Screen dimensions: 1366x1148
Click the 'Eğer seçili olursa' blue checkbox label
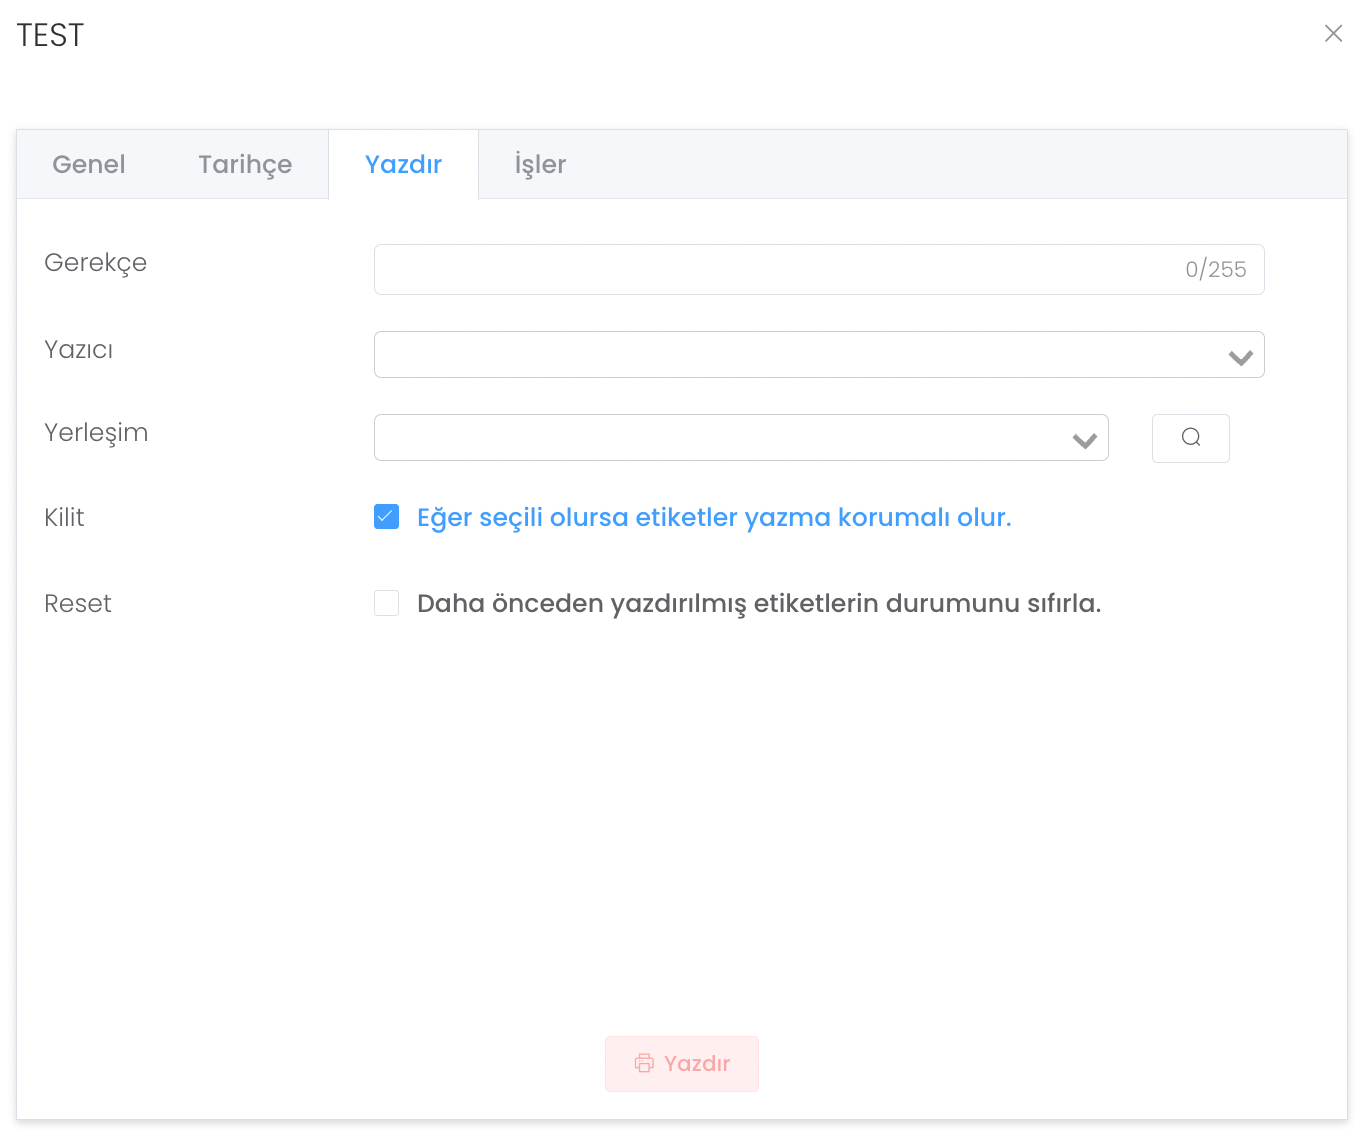tap(713, 517)
